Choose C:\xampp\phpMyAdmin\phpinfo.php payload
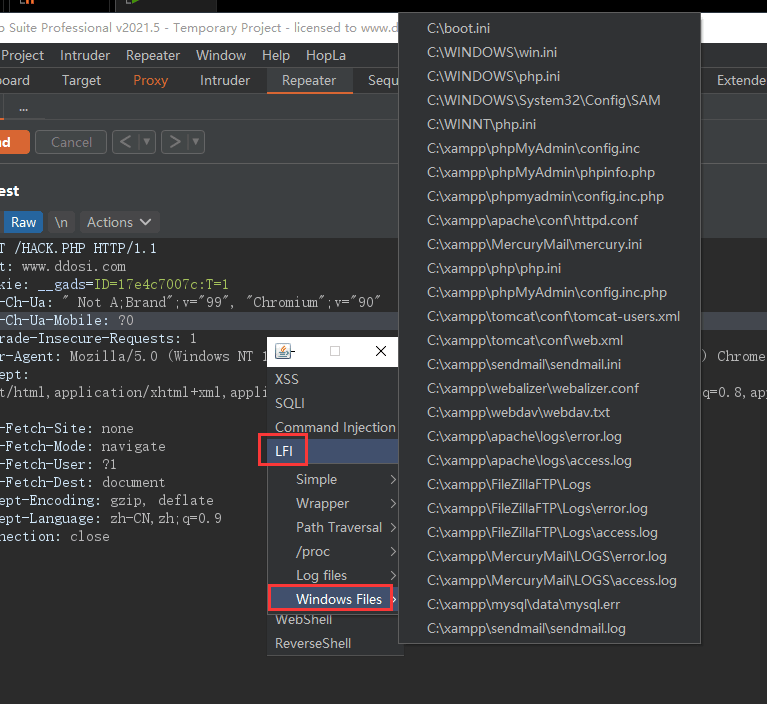This screenshot has height=704, width=767. 549,172
